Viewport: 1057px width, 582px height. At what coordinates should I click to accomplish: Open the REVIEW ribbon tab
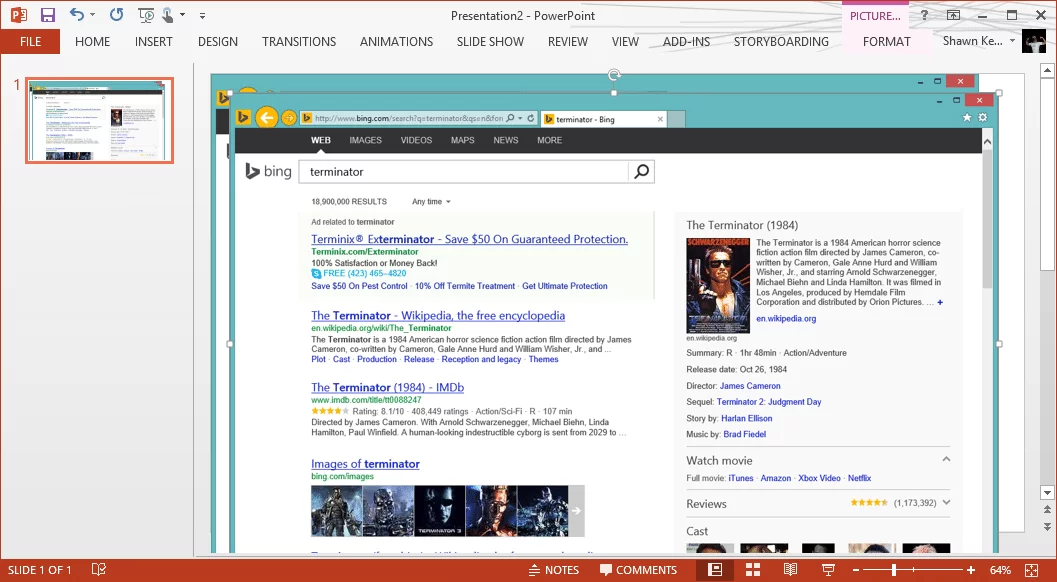(x=568, y=41)
